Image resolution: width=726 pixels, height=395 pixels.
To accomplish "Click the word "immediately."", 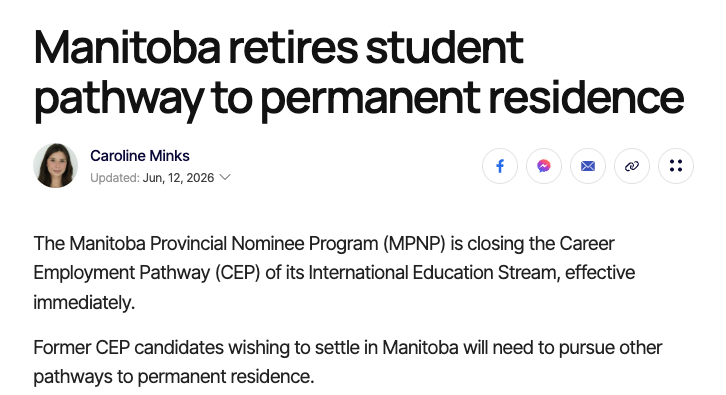I will pyautogui.click(x=84, y=303).
